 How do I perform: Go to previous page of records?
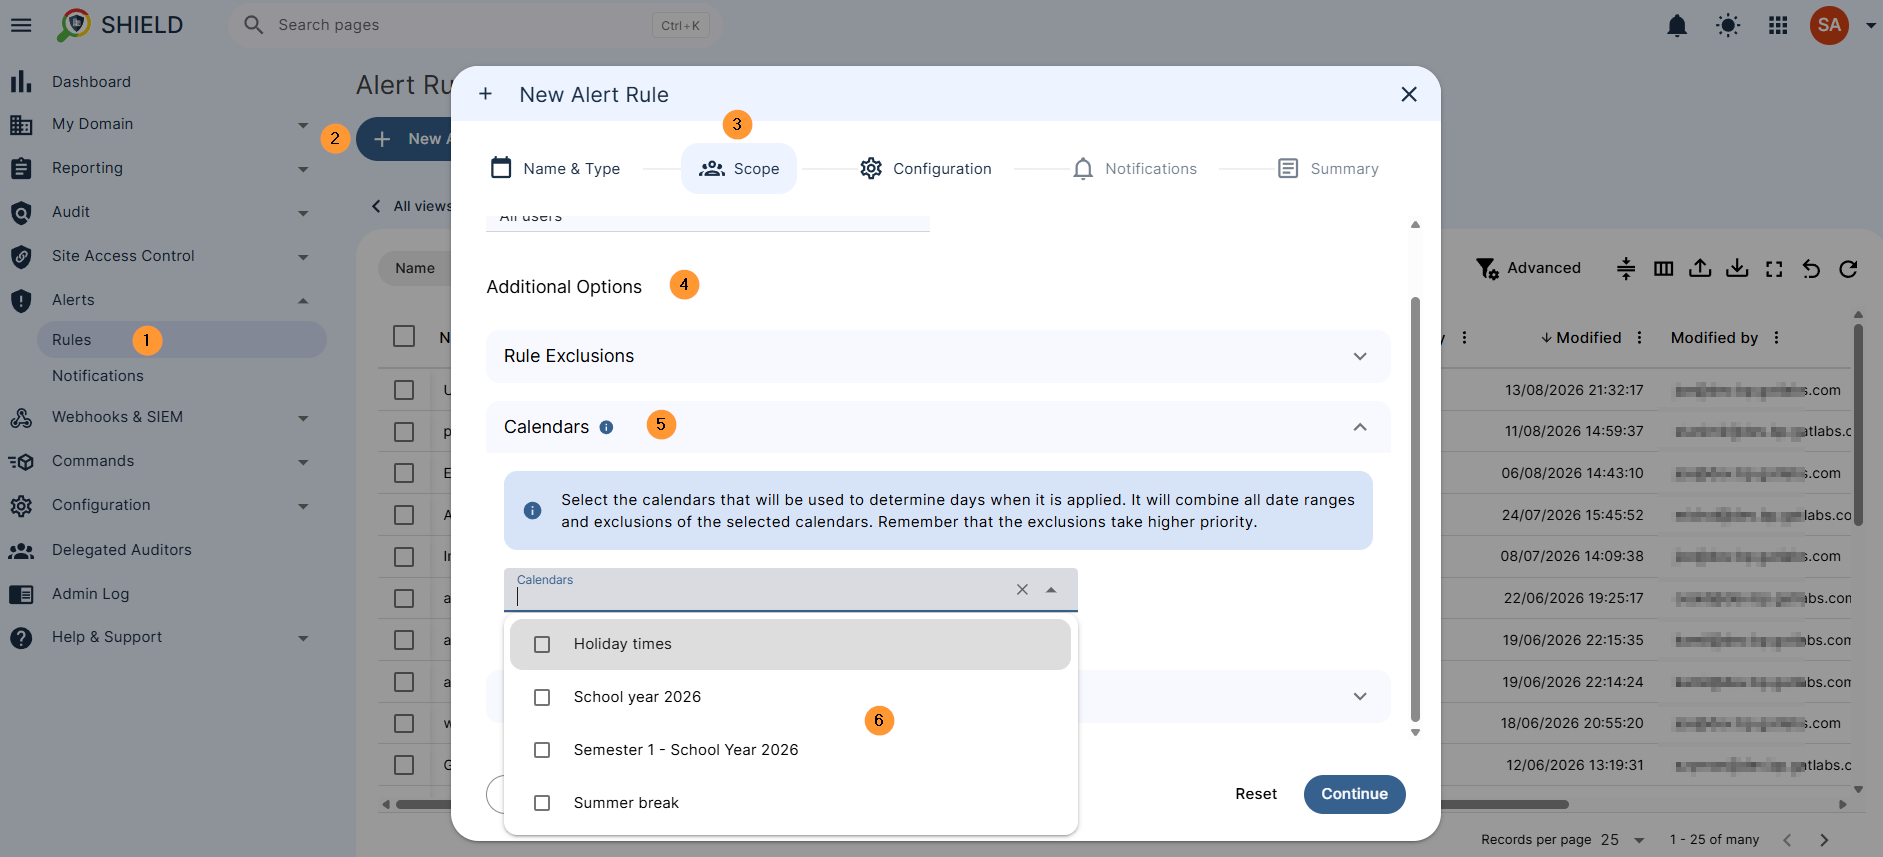1787,840
